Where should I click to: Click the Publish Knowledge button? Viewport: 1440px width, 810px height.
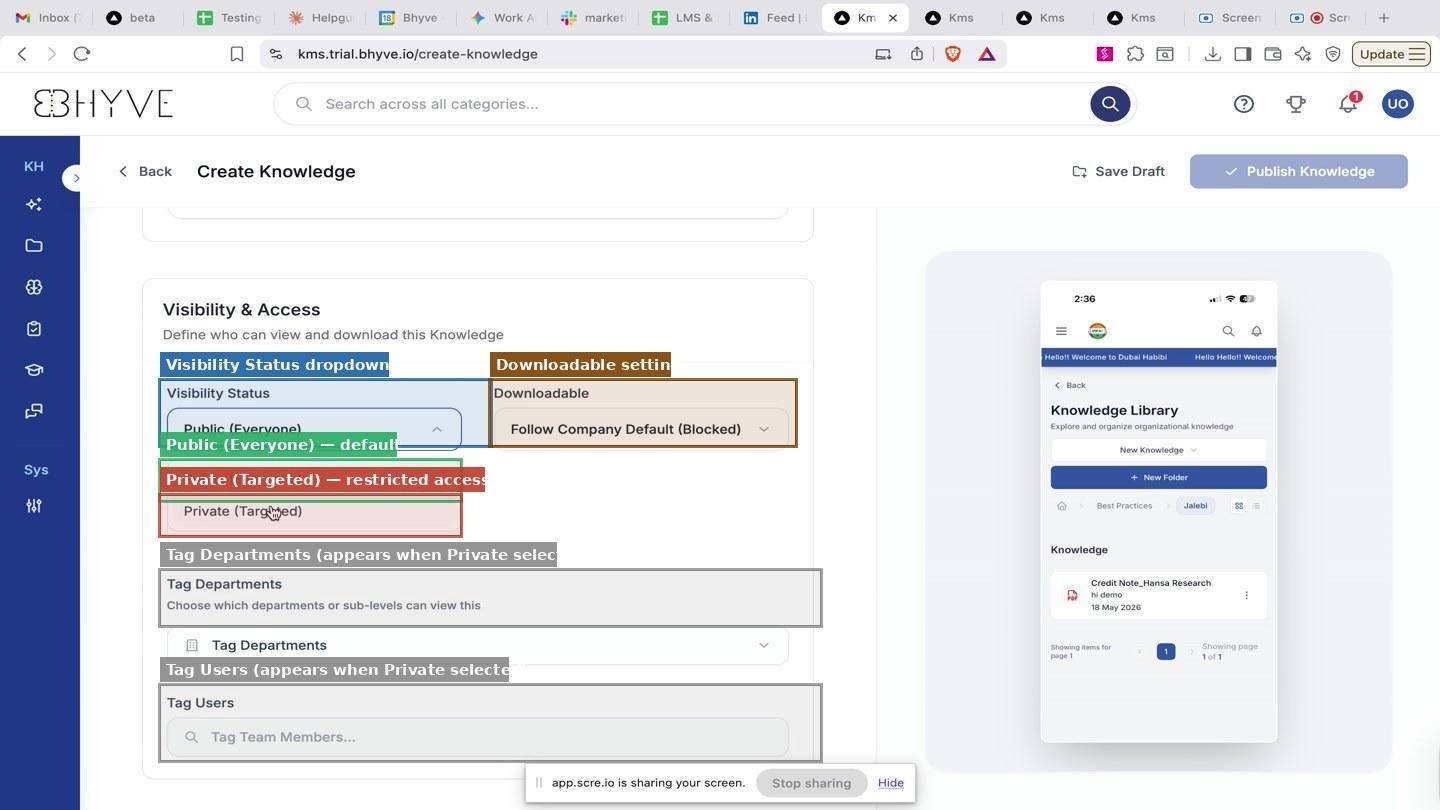point(1299,171)
